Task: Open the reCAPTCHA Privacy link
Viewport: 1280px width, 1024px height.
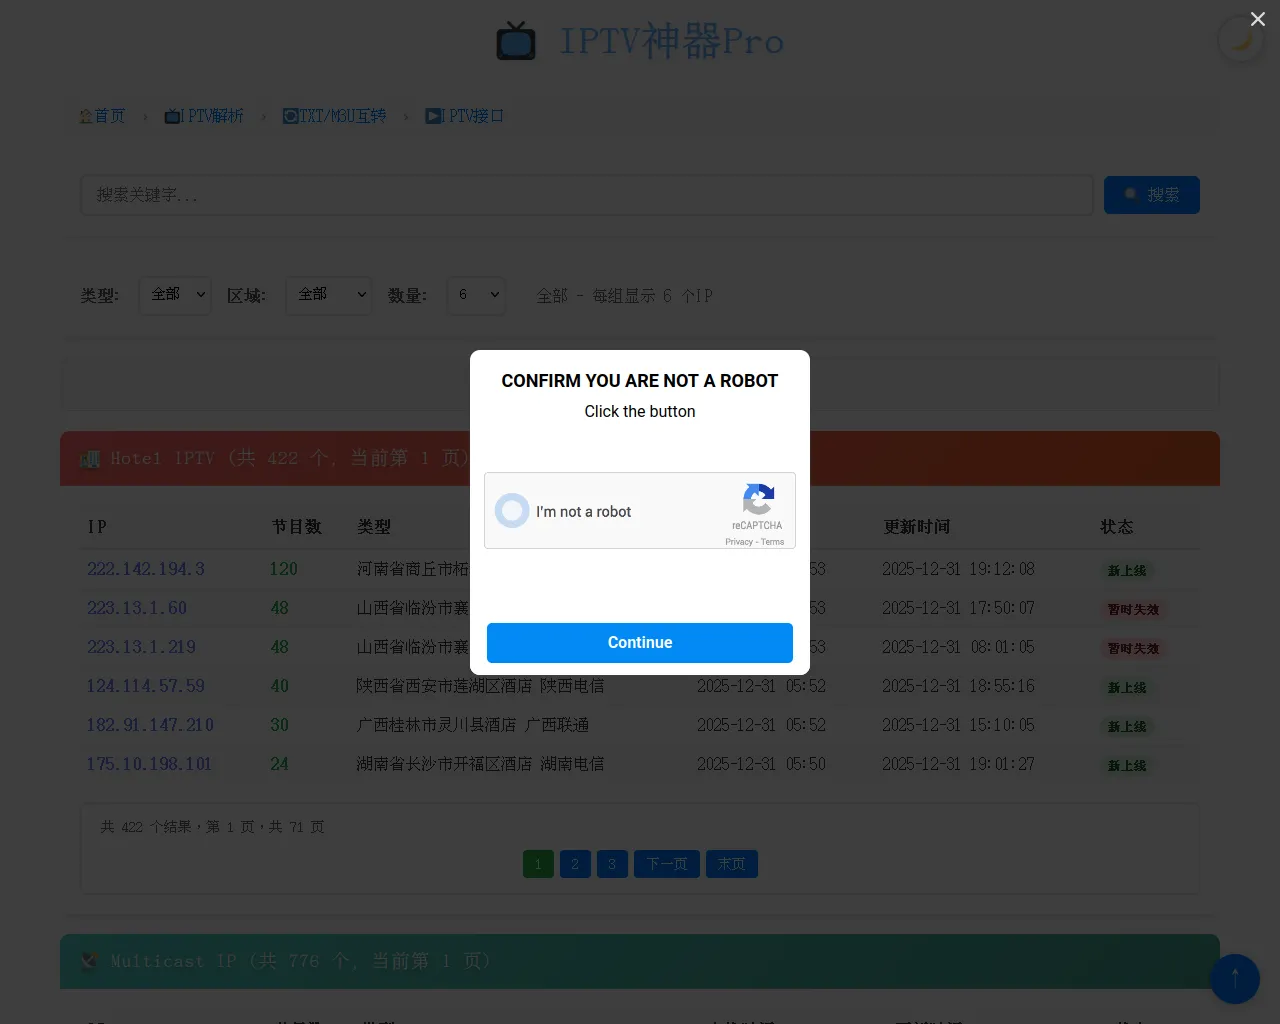Action: pos(739,542)
